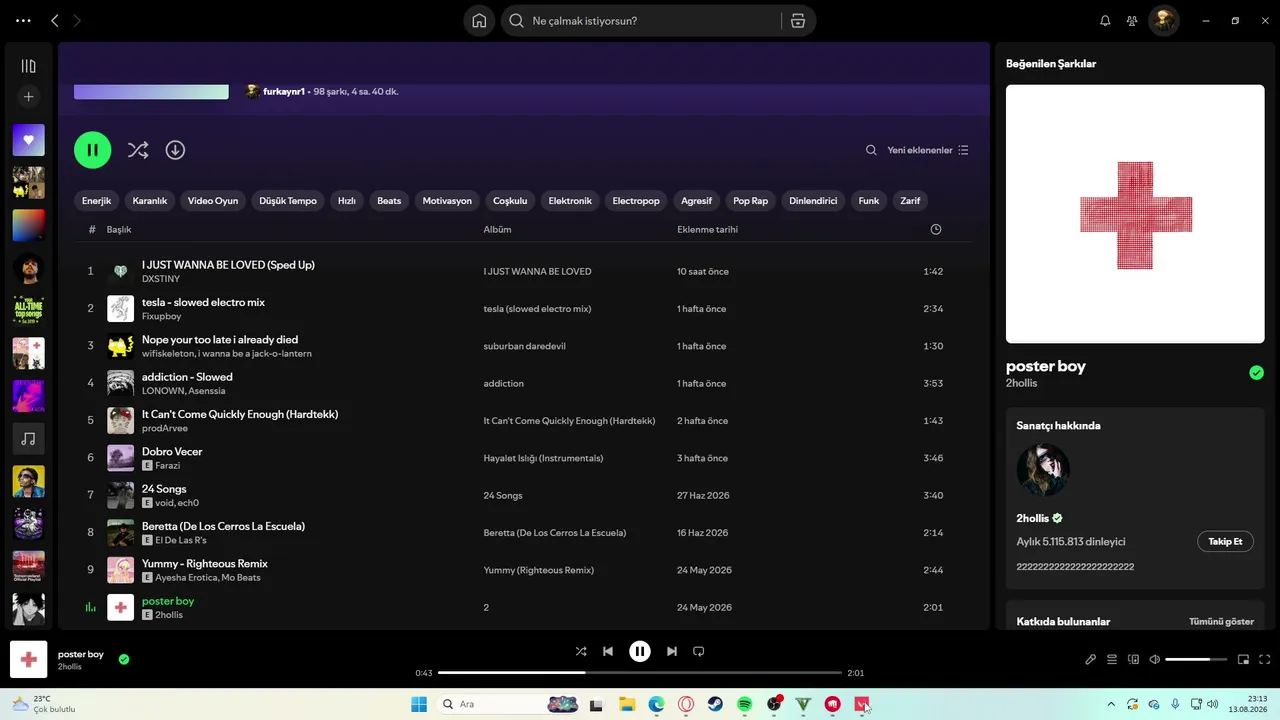
Task: Sort by duration clock icon
Action: tap(936, 230)
